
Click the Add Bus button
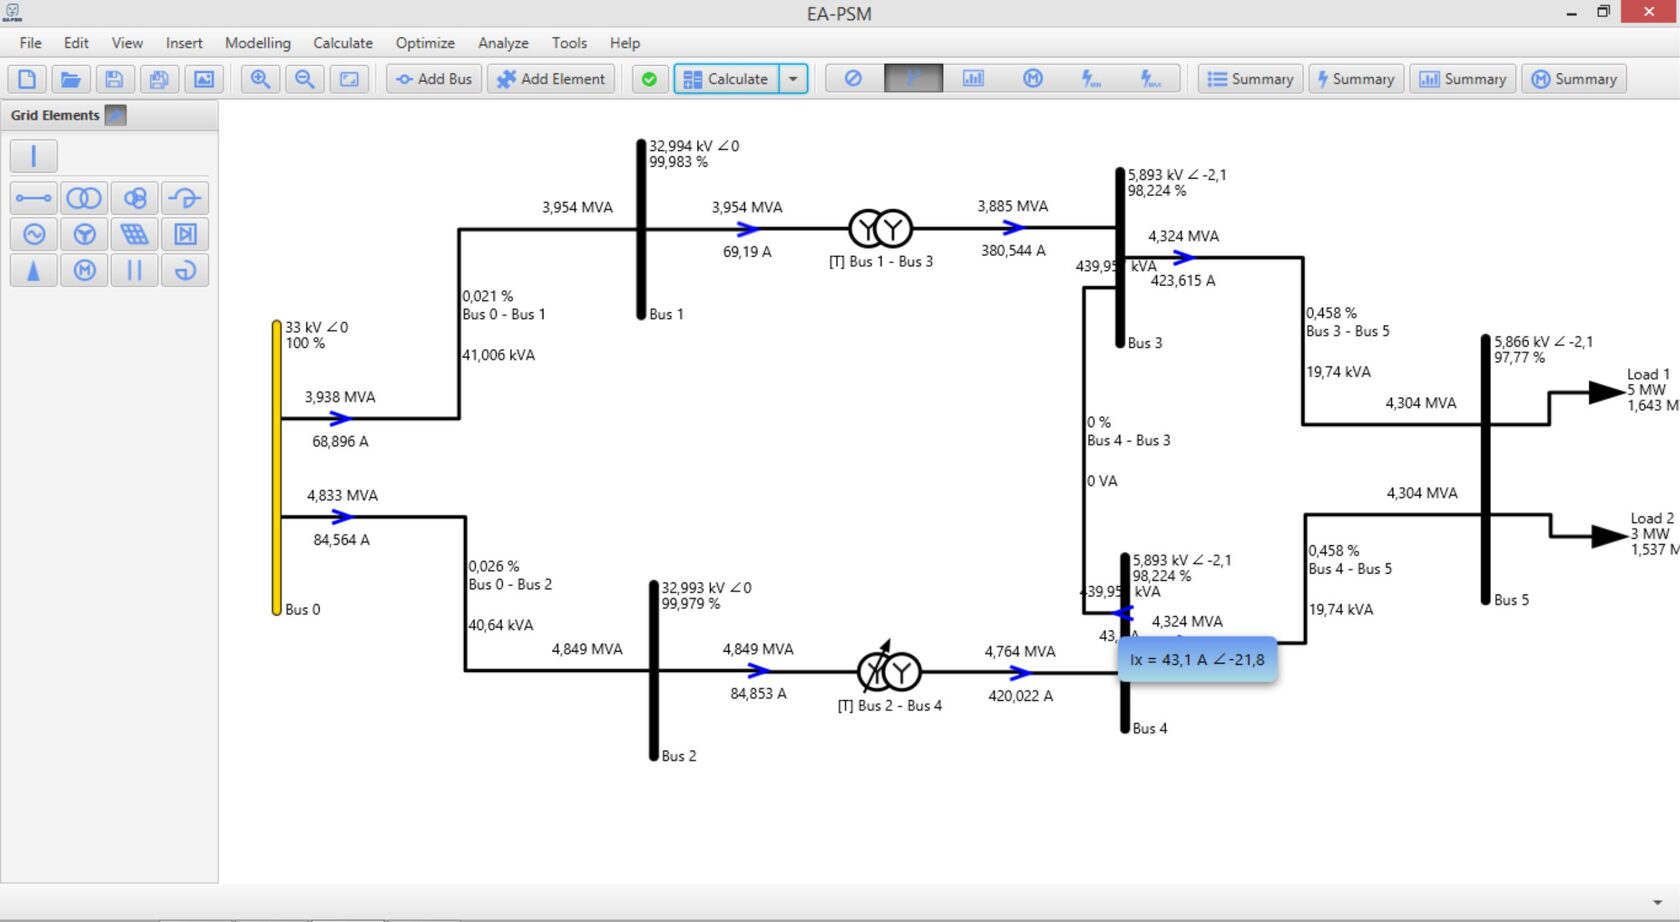pos(434,79)
